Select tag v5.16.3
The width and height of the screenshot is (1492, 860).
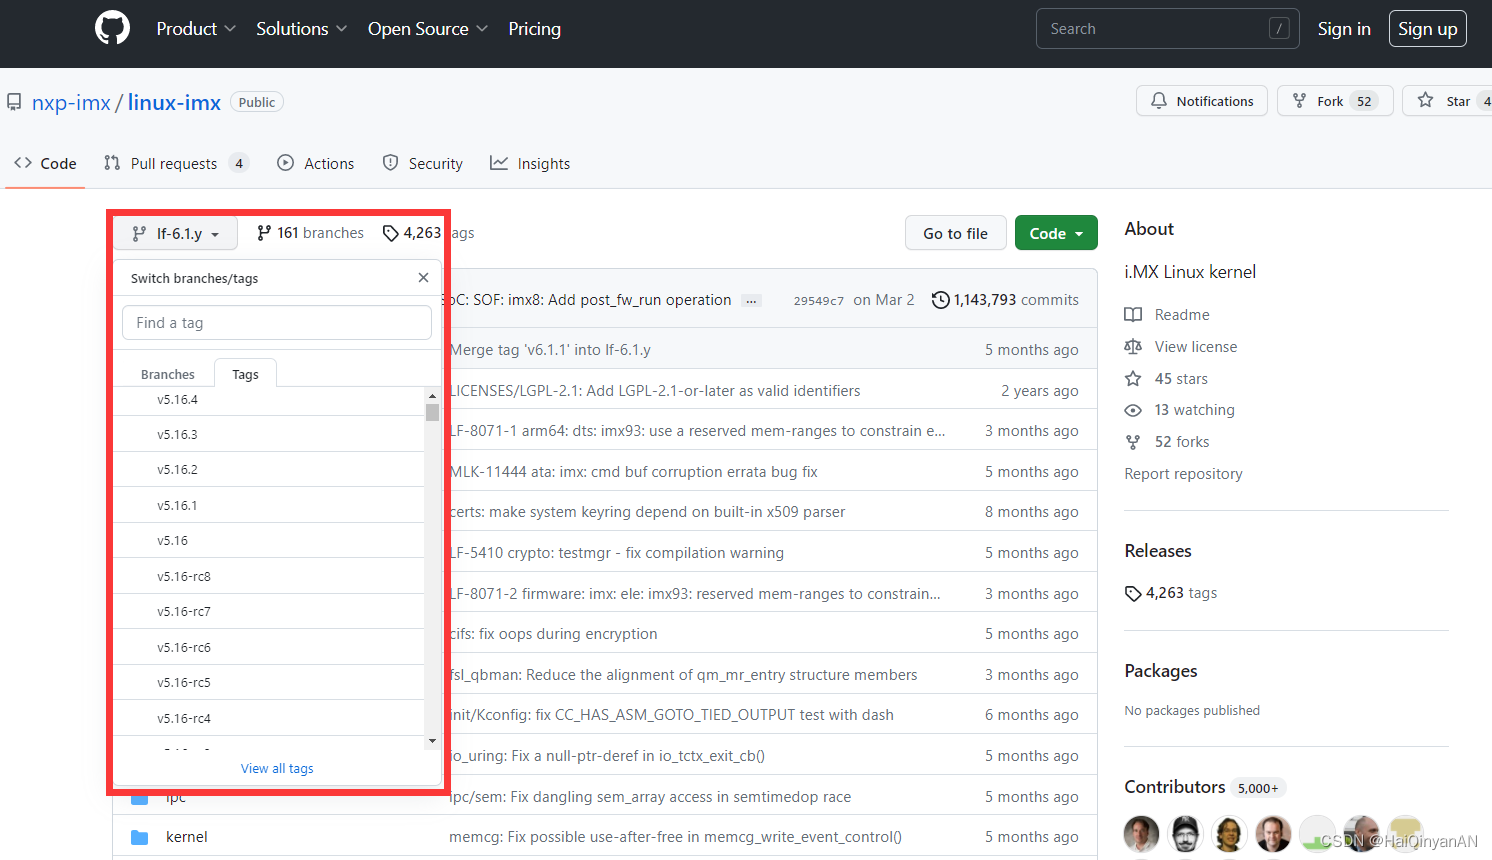pos(269,434)
